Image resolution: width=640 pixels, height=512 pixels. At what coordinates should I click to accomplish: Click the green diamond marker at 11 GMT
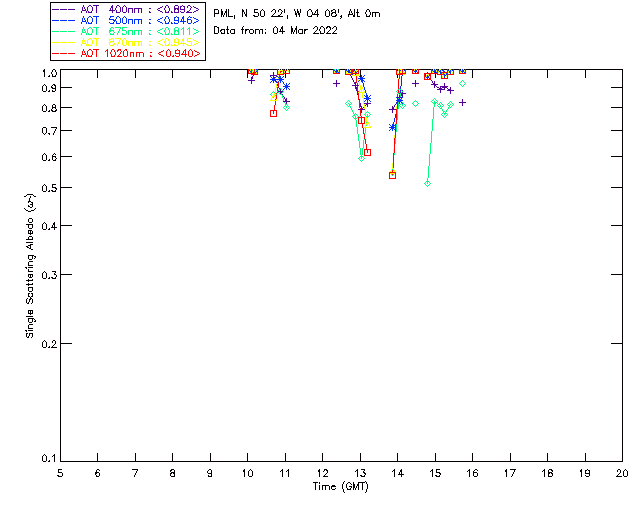click(x=287, y=107)
